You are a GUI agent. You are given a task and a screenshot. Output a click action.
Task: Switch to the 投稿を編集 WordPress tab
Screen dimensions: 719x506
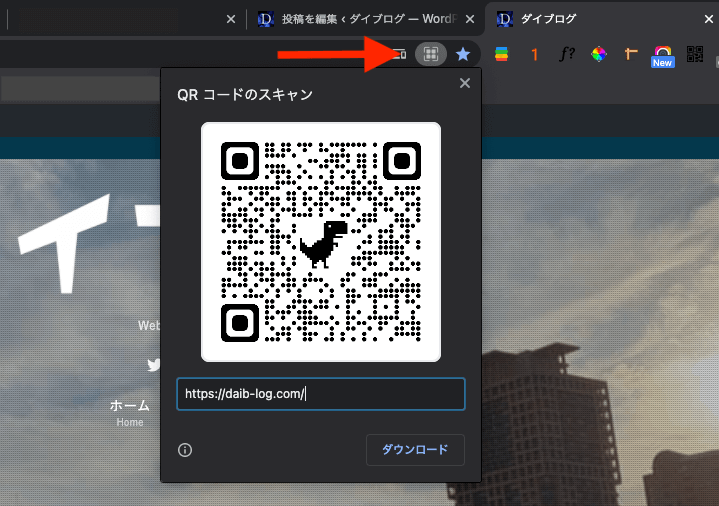[365, 19]
